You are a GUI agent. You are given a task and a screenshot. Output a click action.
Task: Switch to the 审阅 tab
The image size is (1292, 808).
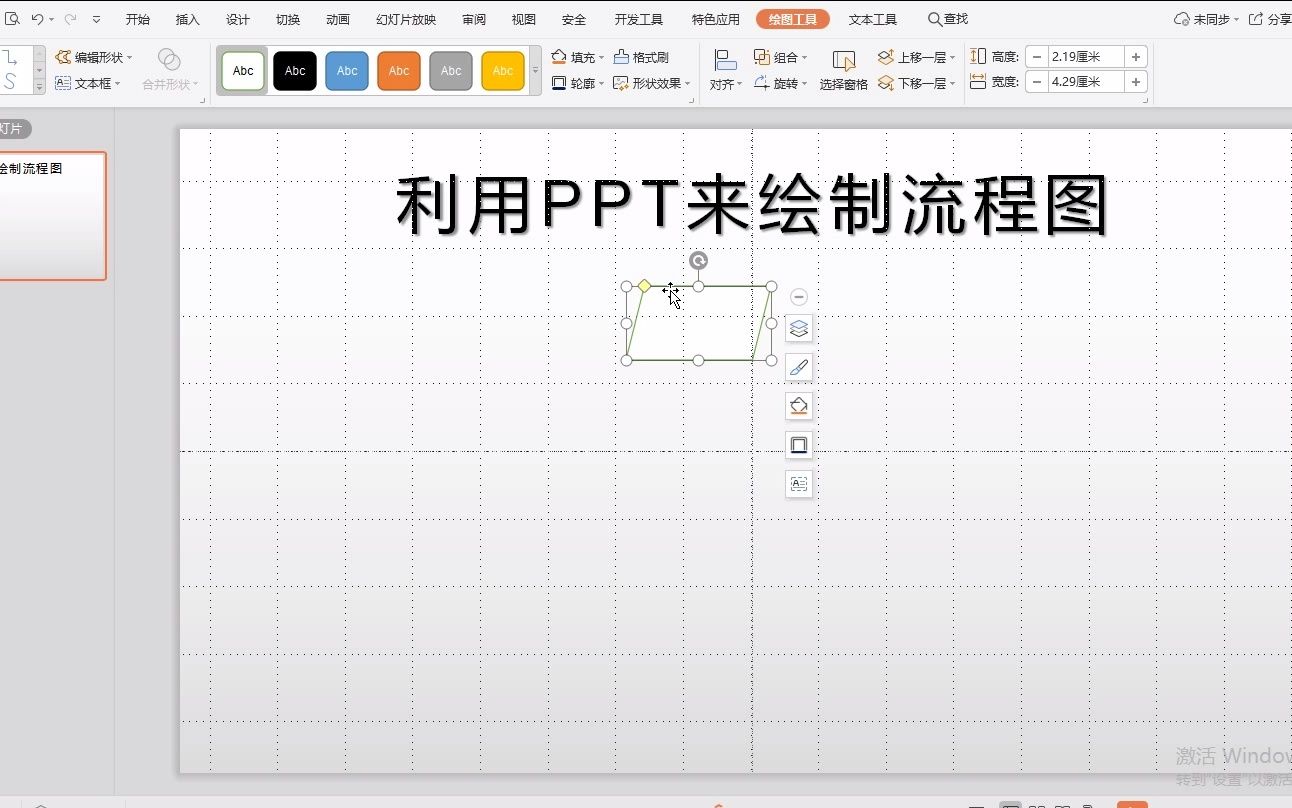click(x=474, y=19)
